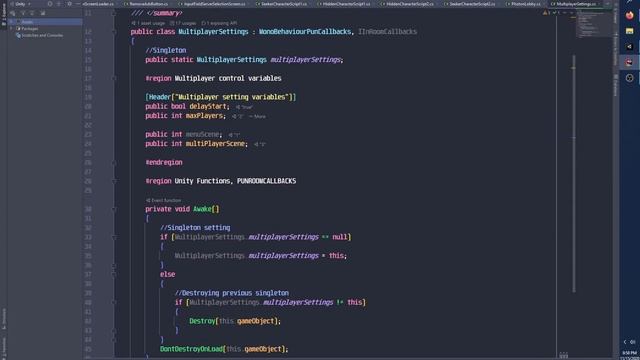The width and height of the screenshot is (640, 360).
Task: Open the HiddenCharacterScript2.cs tab
Action: click(x=409, y=4)
